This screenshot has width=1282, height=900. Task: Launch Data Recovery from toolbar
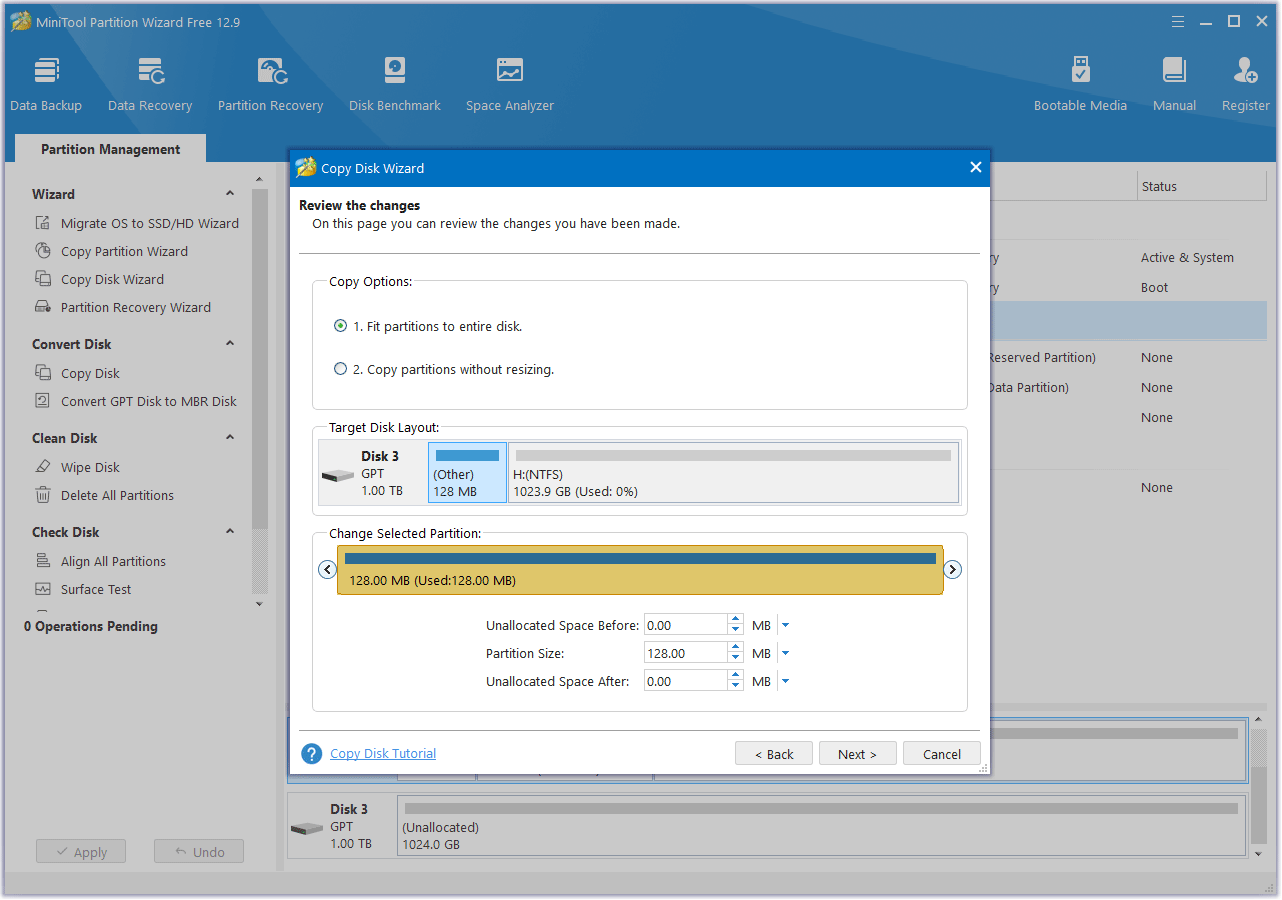point(150,85)
